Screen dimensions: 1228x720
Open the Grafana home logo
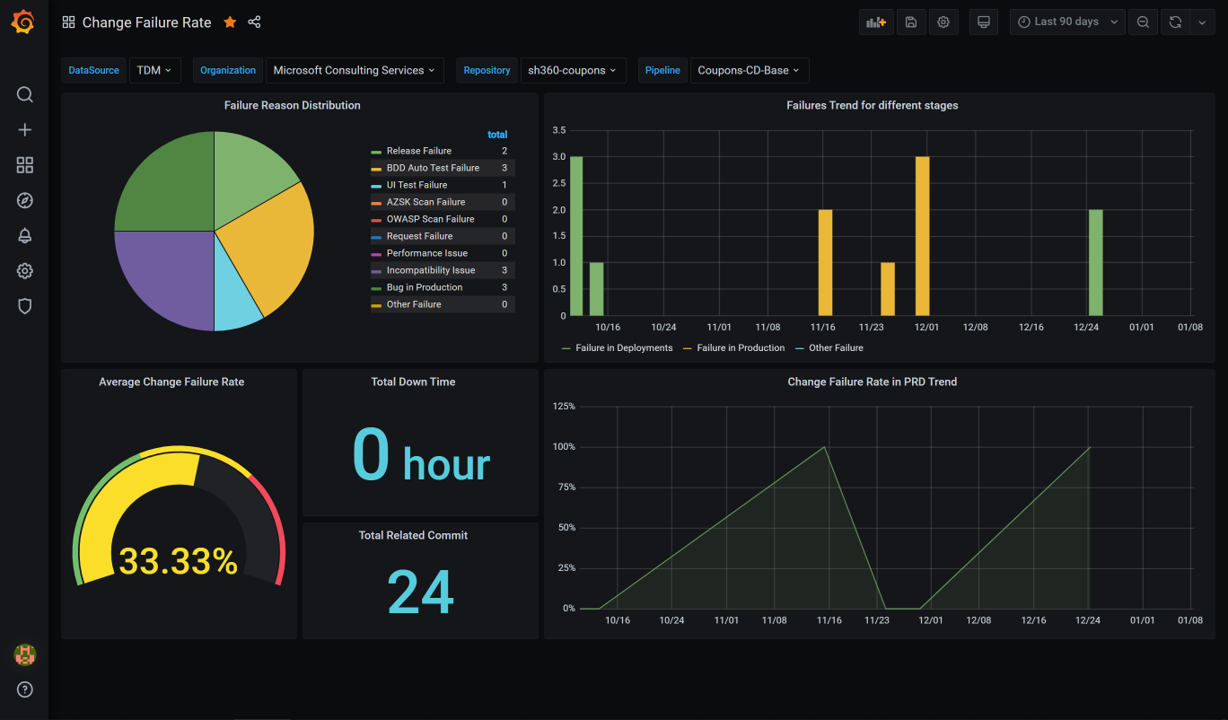(x=23, y=21)
